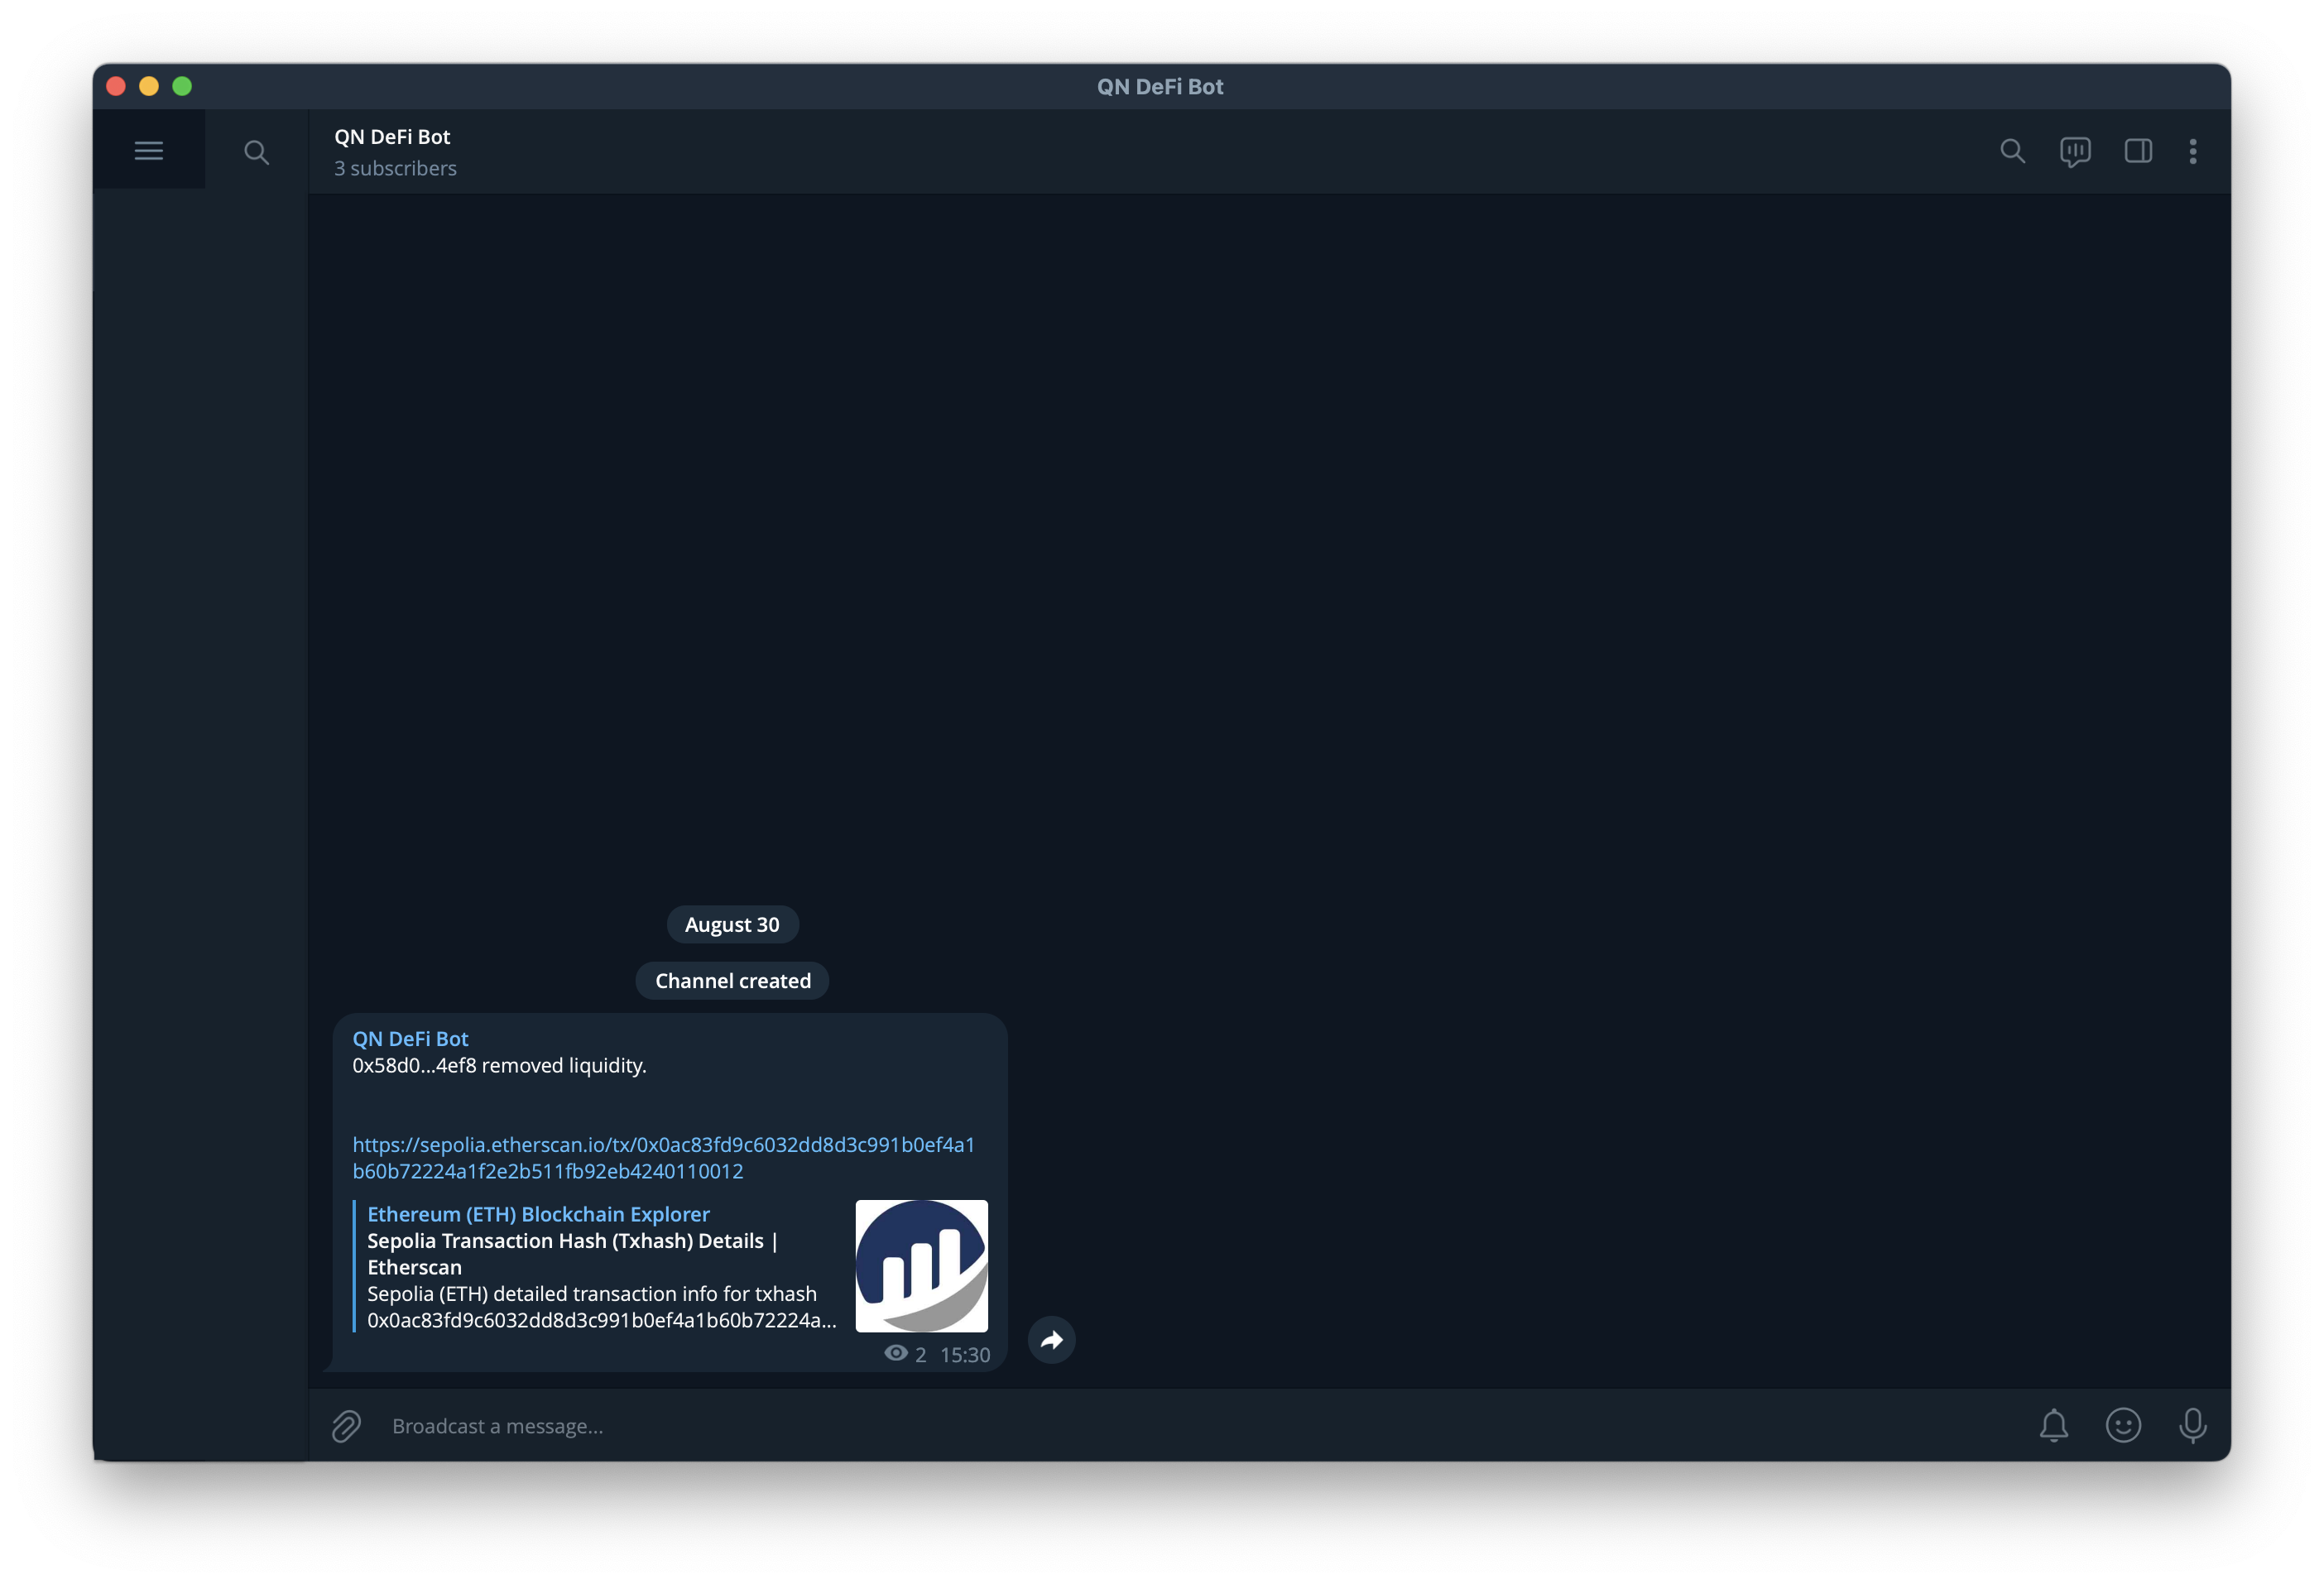
Task: Click QN DeFi Bot sender name in message
Action: (x=410, y=1039)
